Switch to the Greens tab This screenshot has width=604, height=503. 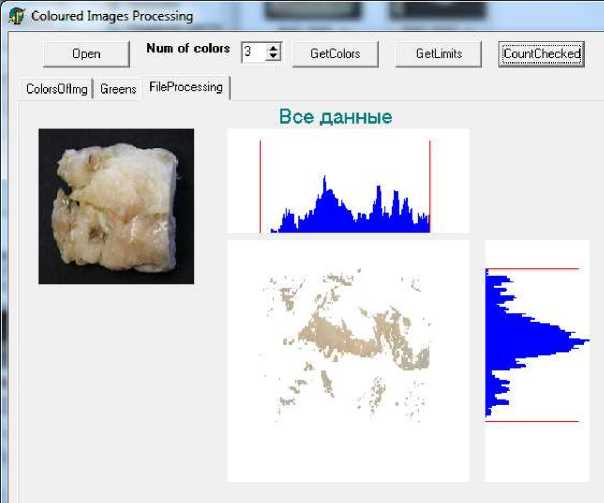[x=118, y=89]
